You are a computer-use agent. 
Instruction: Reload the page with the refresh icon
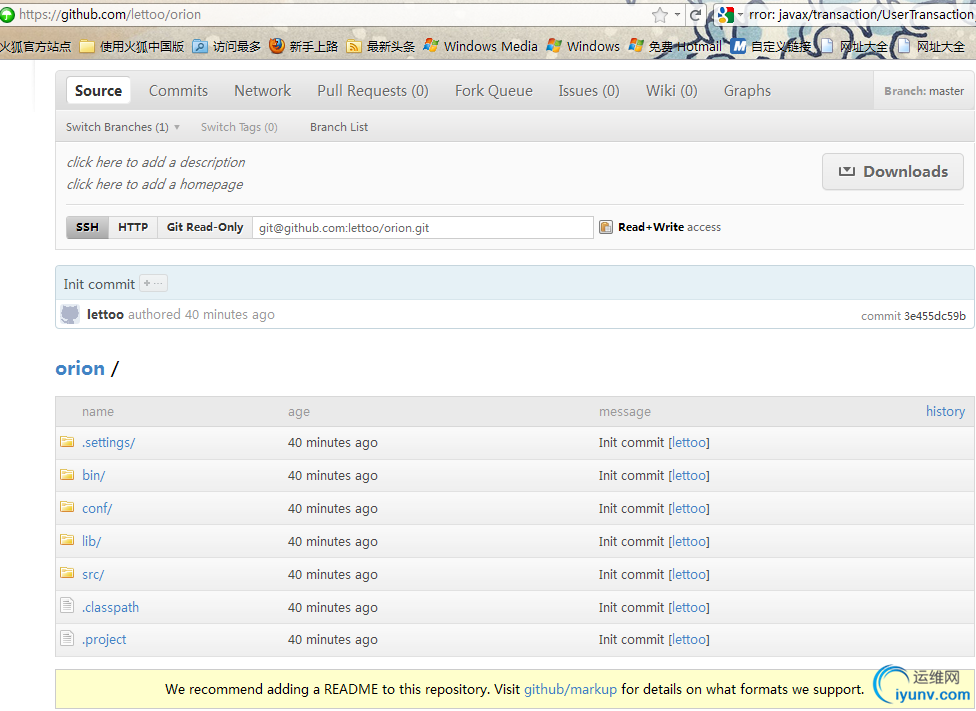[696, 15]
